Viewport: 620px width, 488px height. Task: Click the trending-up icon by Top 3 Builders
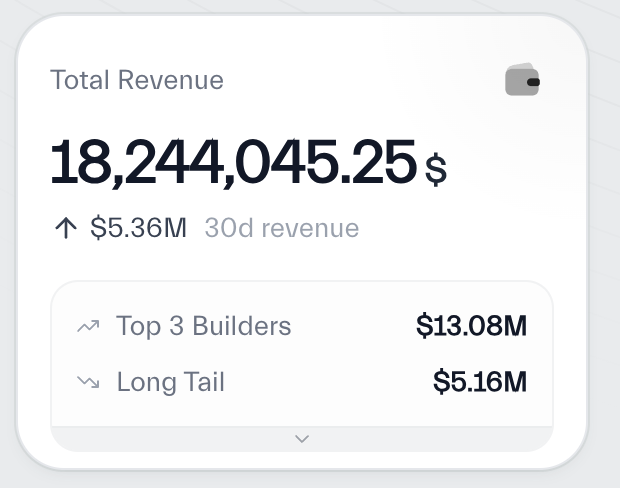pos(88,327)
